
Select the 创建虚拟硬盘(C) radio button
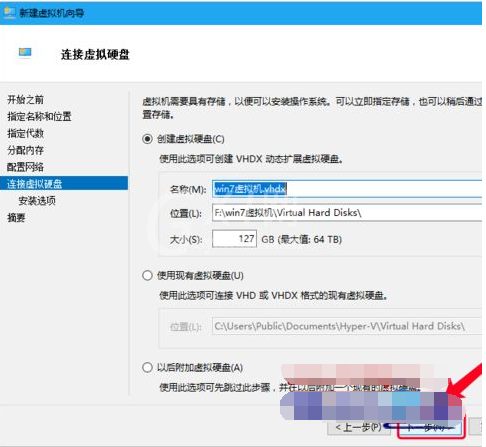[x=147, y=139]
